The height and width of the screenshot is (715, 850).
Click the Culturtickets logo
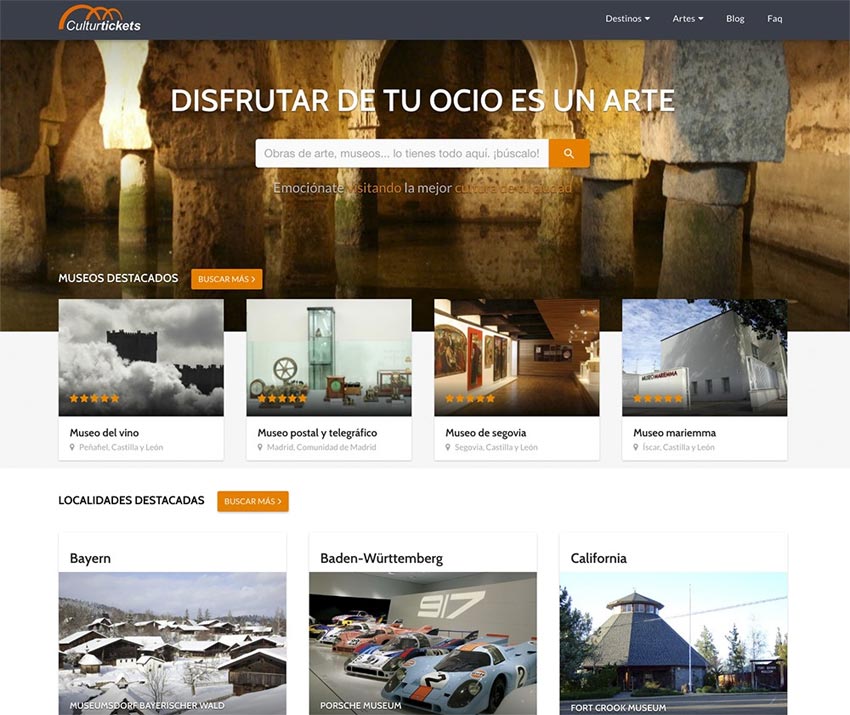click(x=100, y=19)
